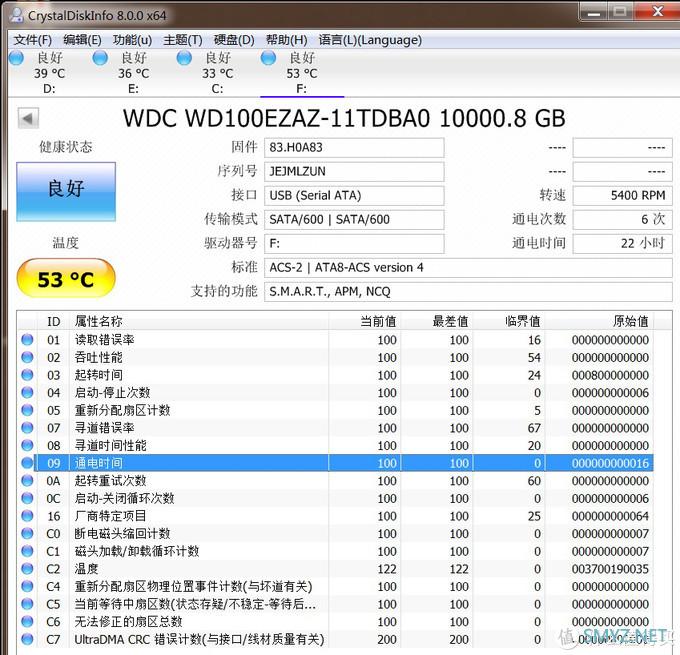Click status orb of row 0C 启动-关闭循环次数
The image size is (680, 655).
[27, 498]
